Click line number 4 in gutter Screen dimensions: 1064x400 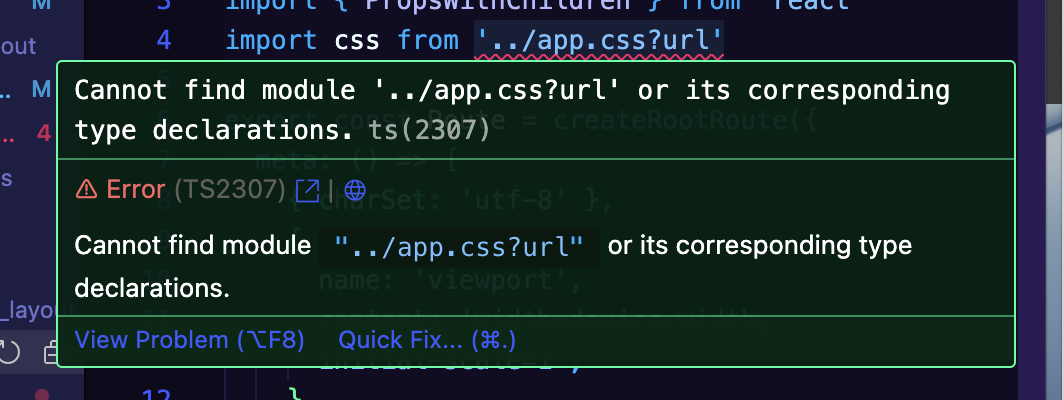[x=164, y=40]
